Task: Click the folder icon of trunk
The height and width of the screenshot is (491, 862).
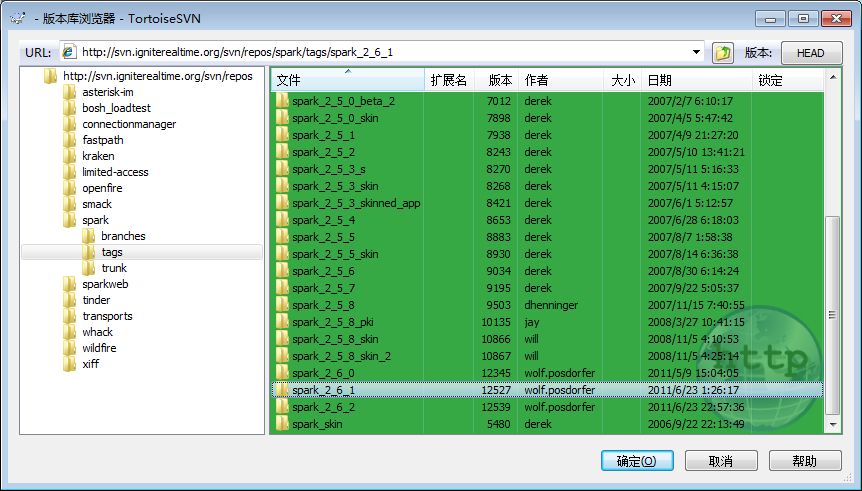Action: [x=89, y=268]
